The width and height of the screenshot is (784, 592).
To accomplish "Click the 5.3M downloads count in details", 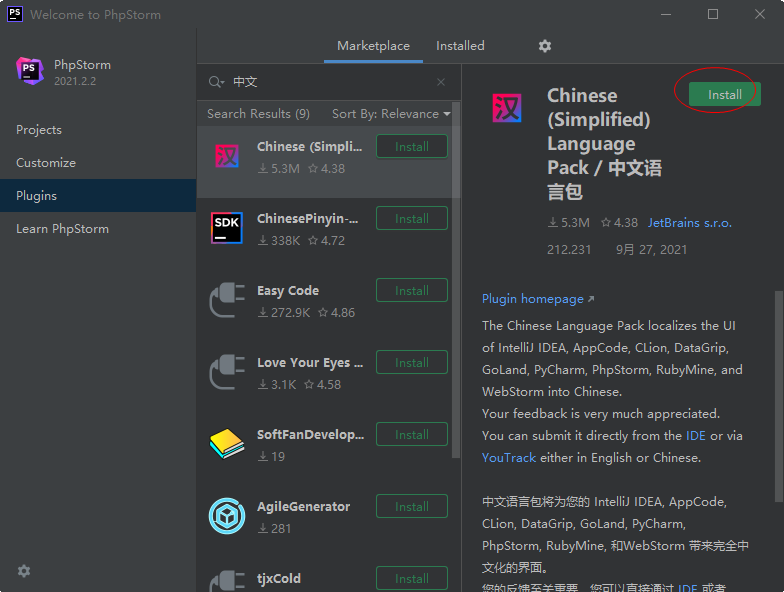I will pyautogui.click(x=569, y=223).
